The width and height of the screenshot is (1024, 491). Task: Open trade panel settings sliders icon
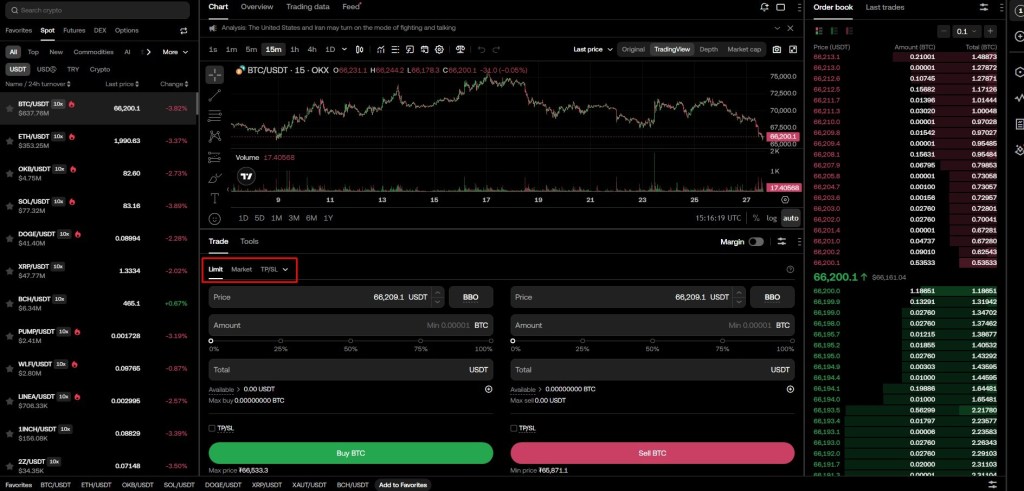click(782, 242)
